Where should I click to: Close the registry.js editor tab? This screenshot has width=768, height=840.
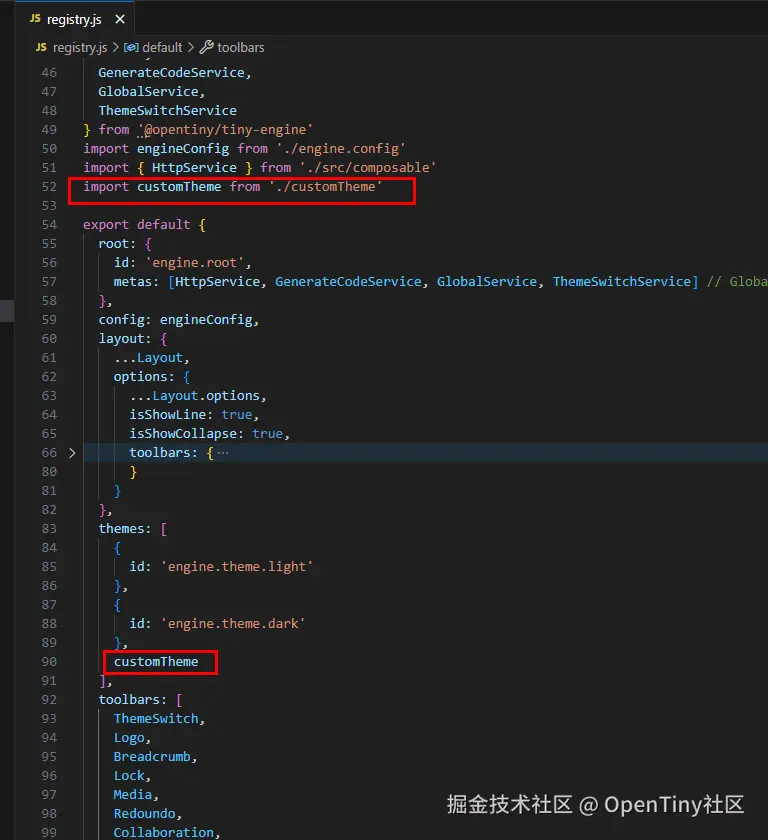120,19
